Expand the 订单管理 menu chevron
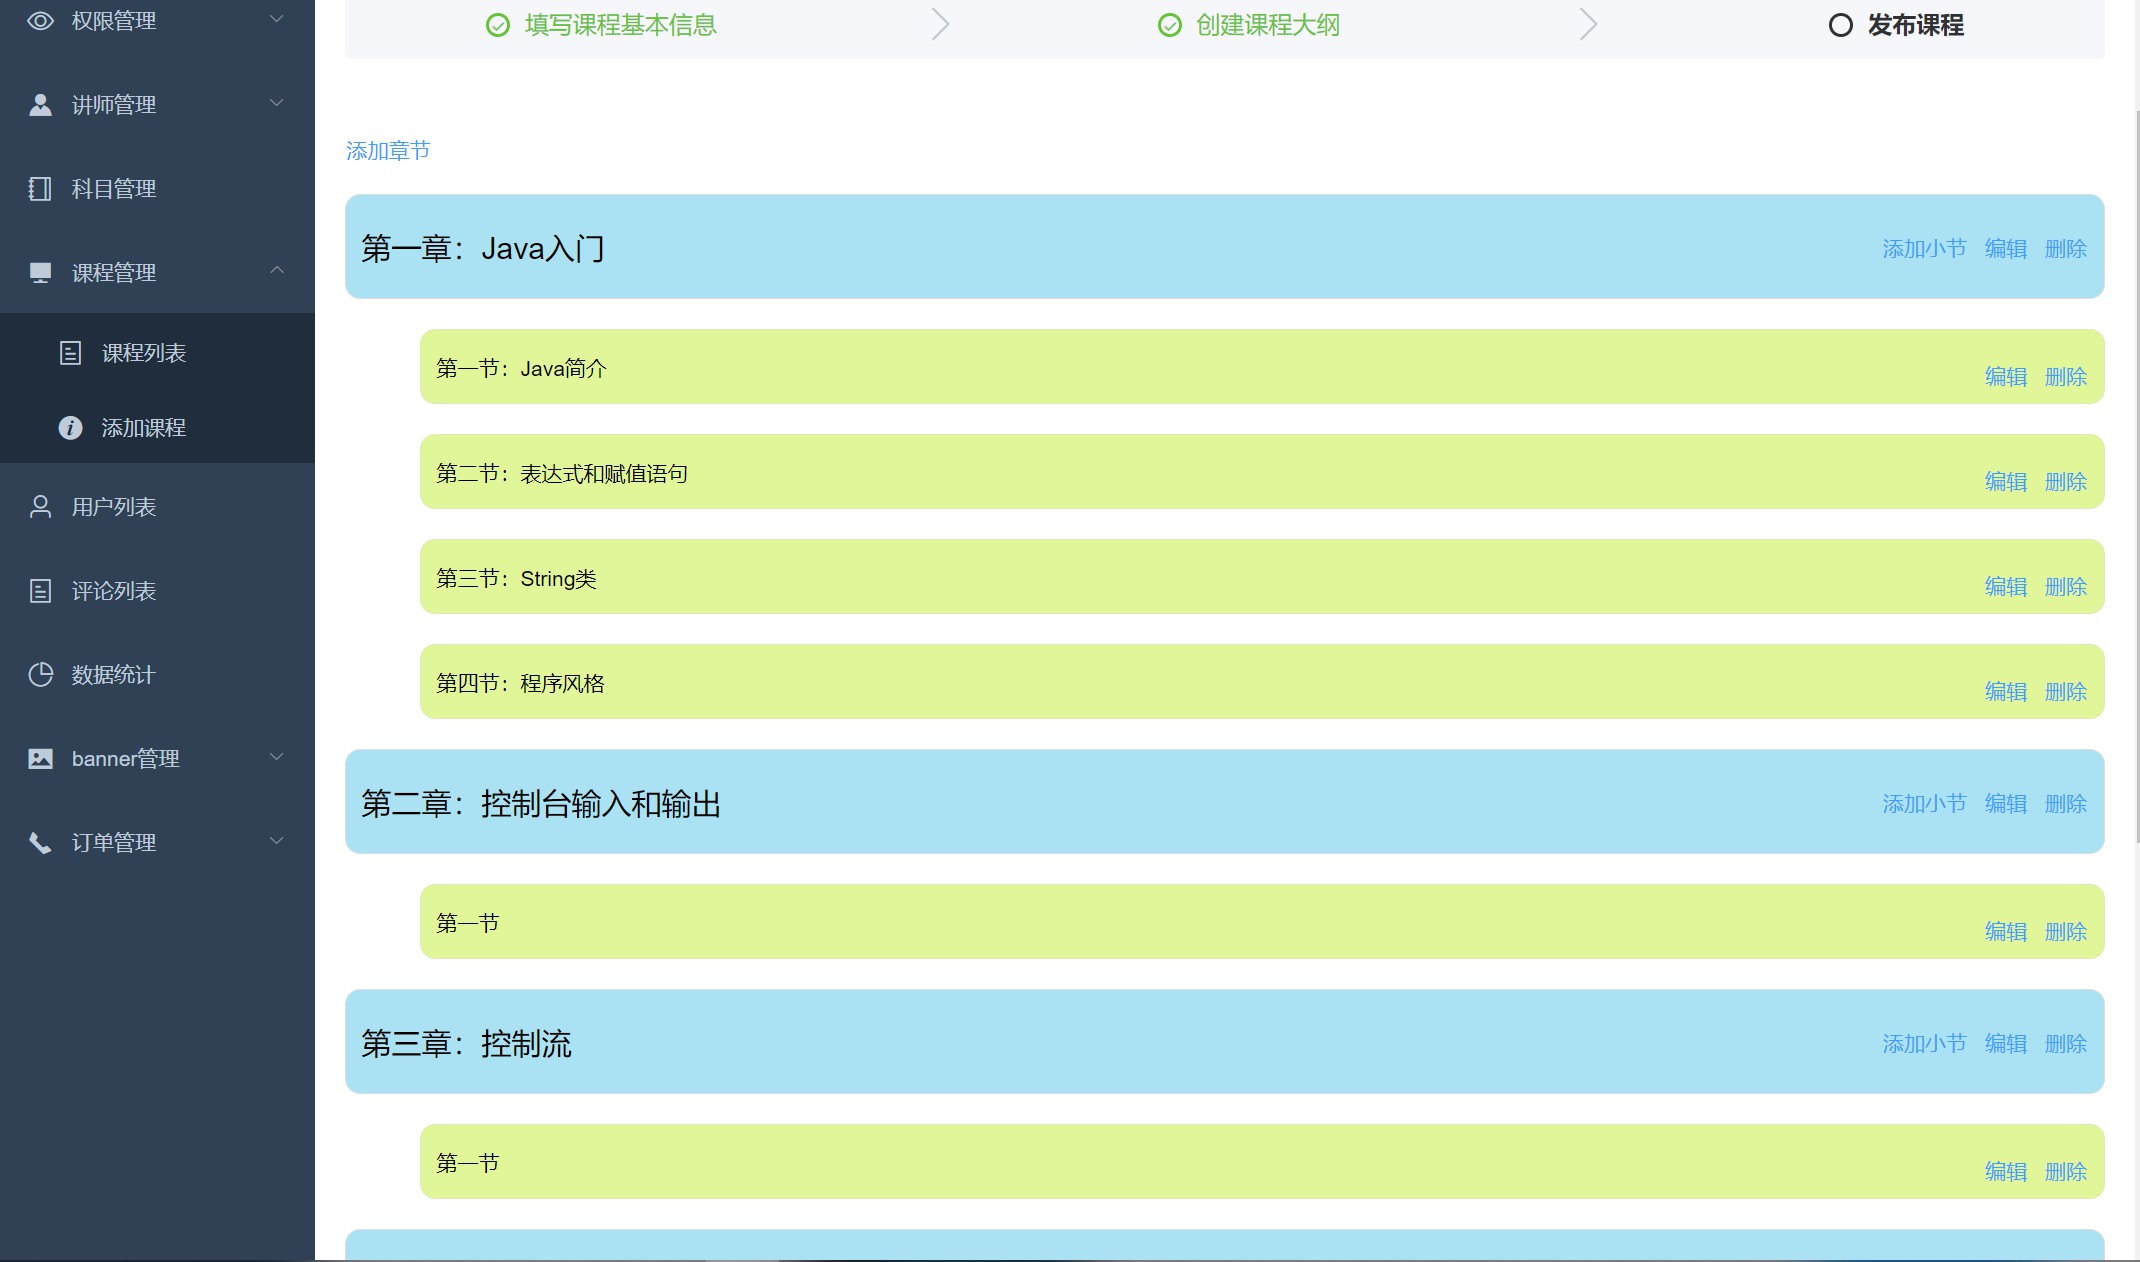Image resolution: width=2140 pixels, height=1262 pixels. click(277, 841)
